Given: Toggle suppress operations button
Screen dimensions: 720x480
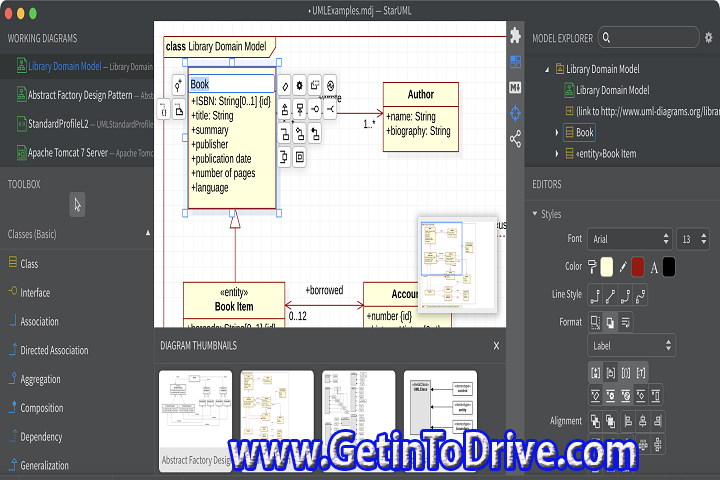Looking at the screenshot, I should (610, 395).
